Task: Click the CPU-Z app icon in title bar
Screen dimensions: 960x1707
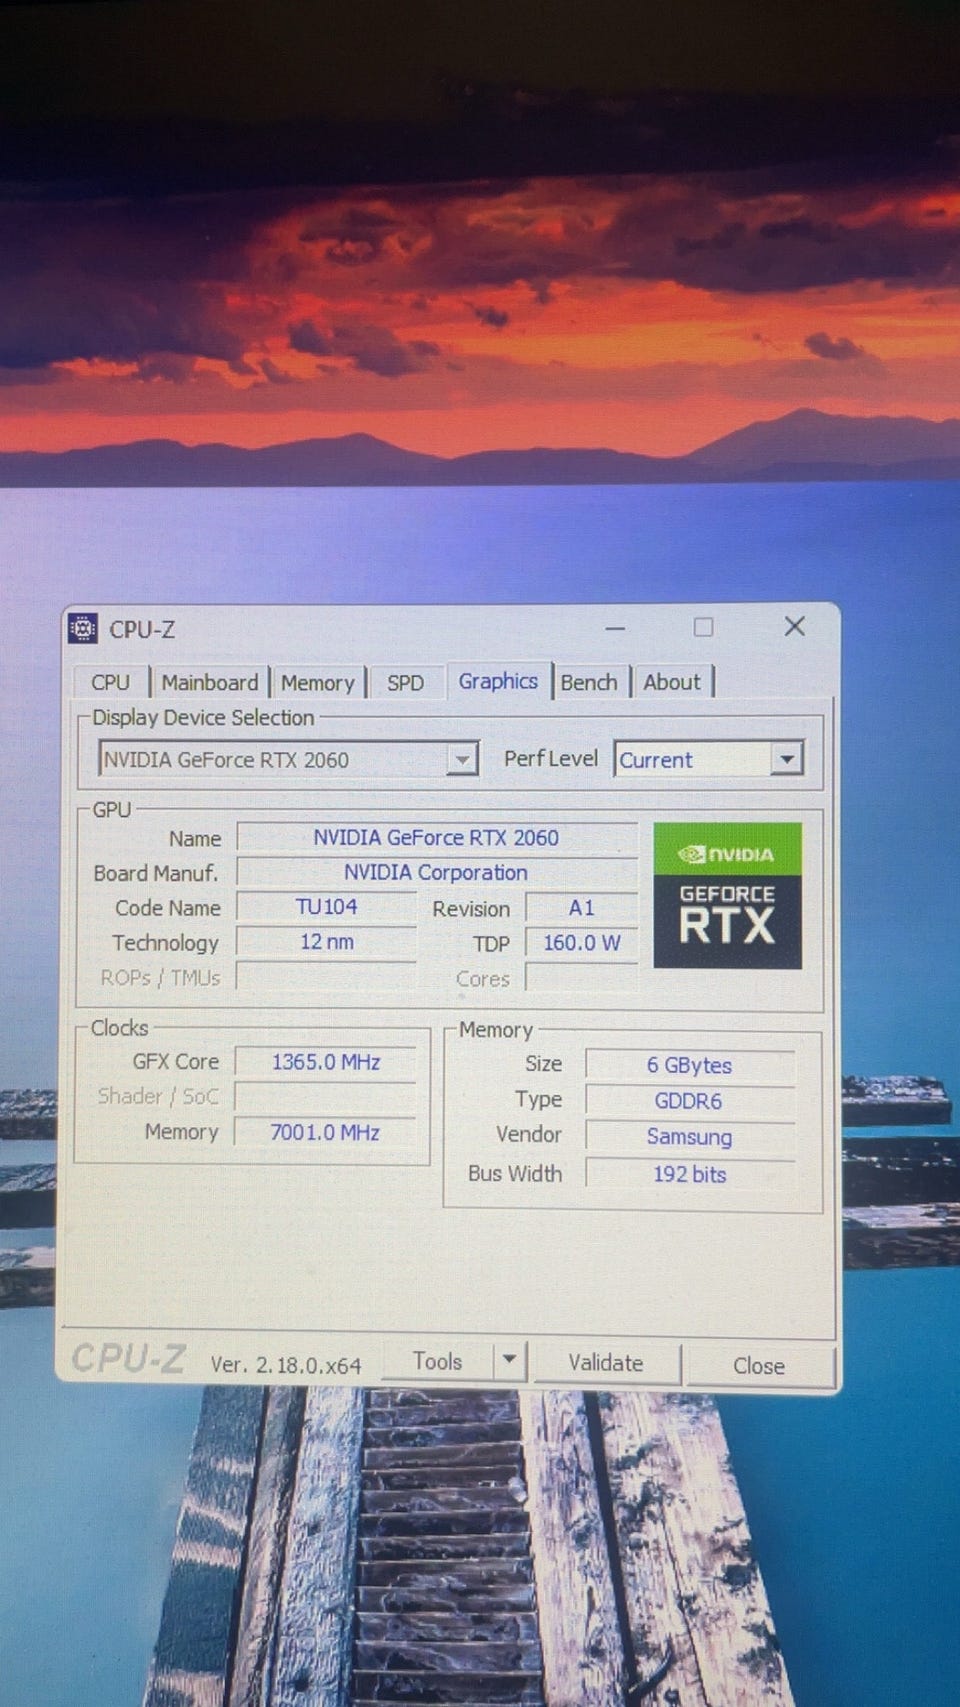Action: click(x=83, y=629)
